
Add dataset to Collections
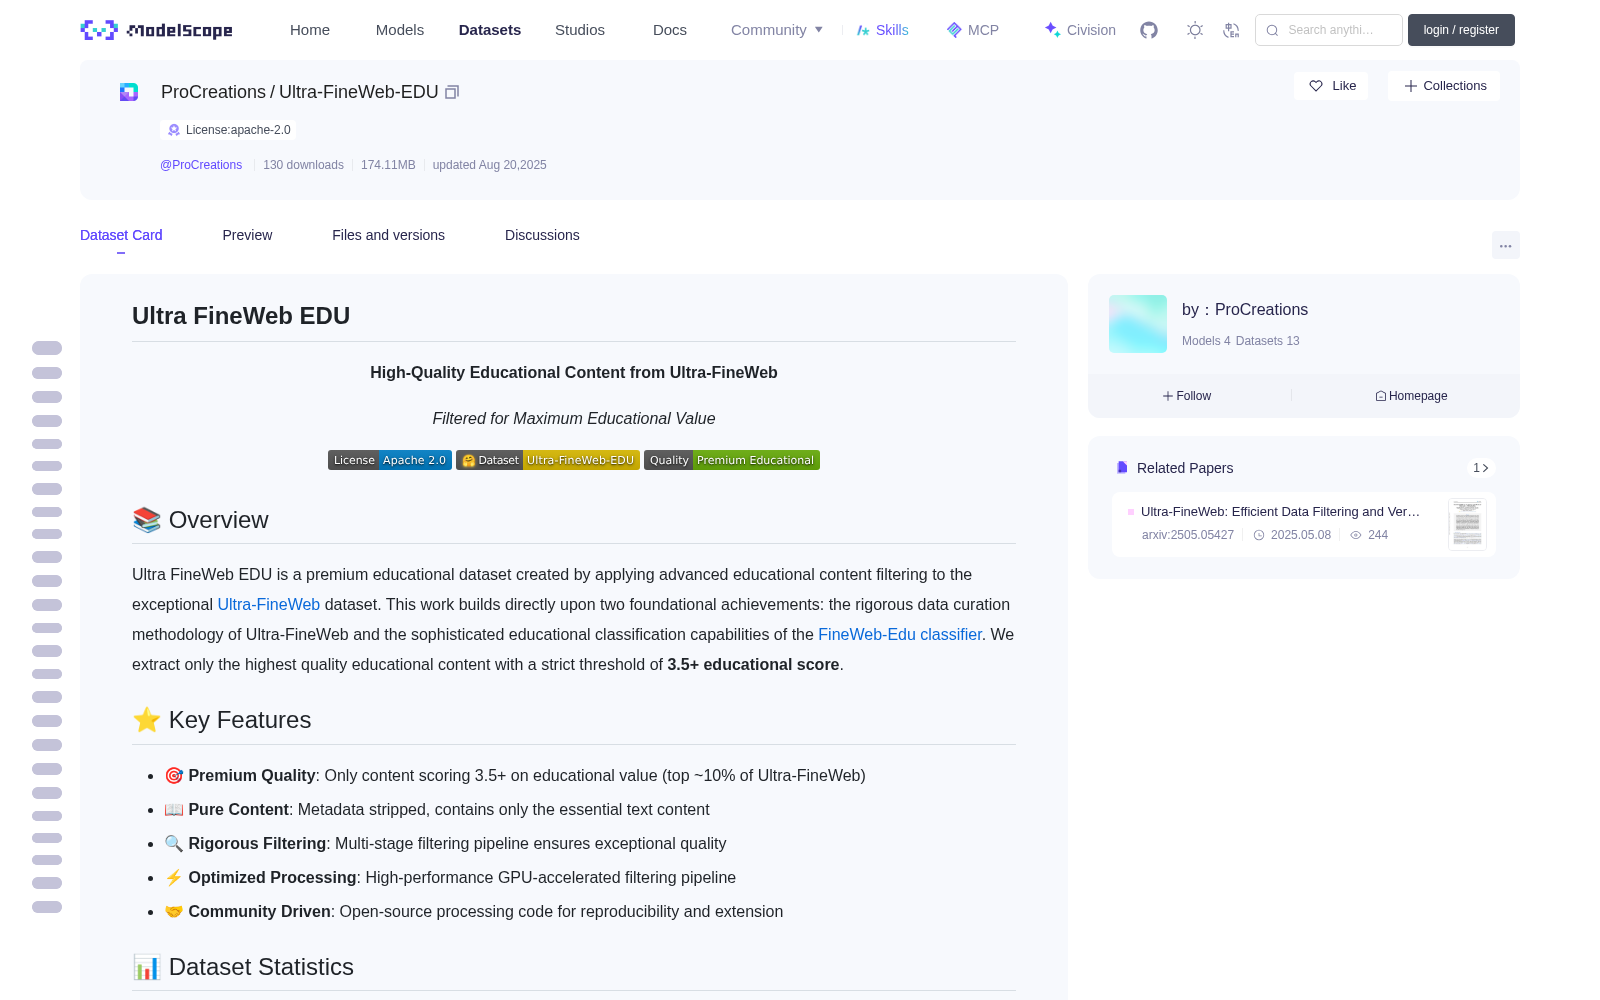click(1444, 86)
